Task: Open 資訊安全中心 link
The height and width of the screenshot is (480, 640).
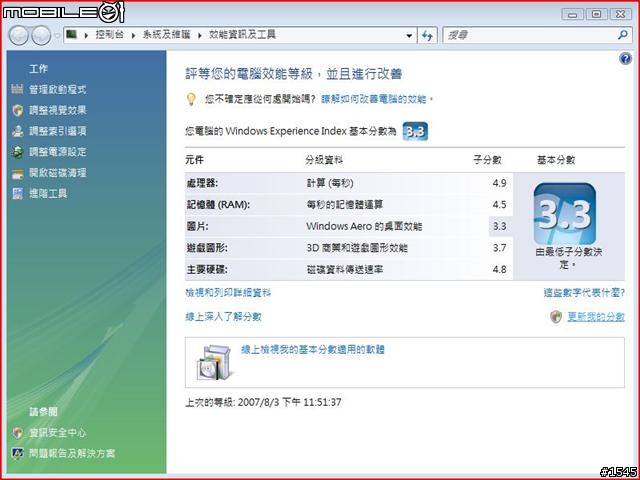Action: [x=58, y=433]
